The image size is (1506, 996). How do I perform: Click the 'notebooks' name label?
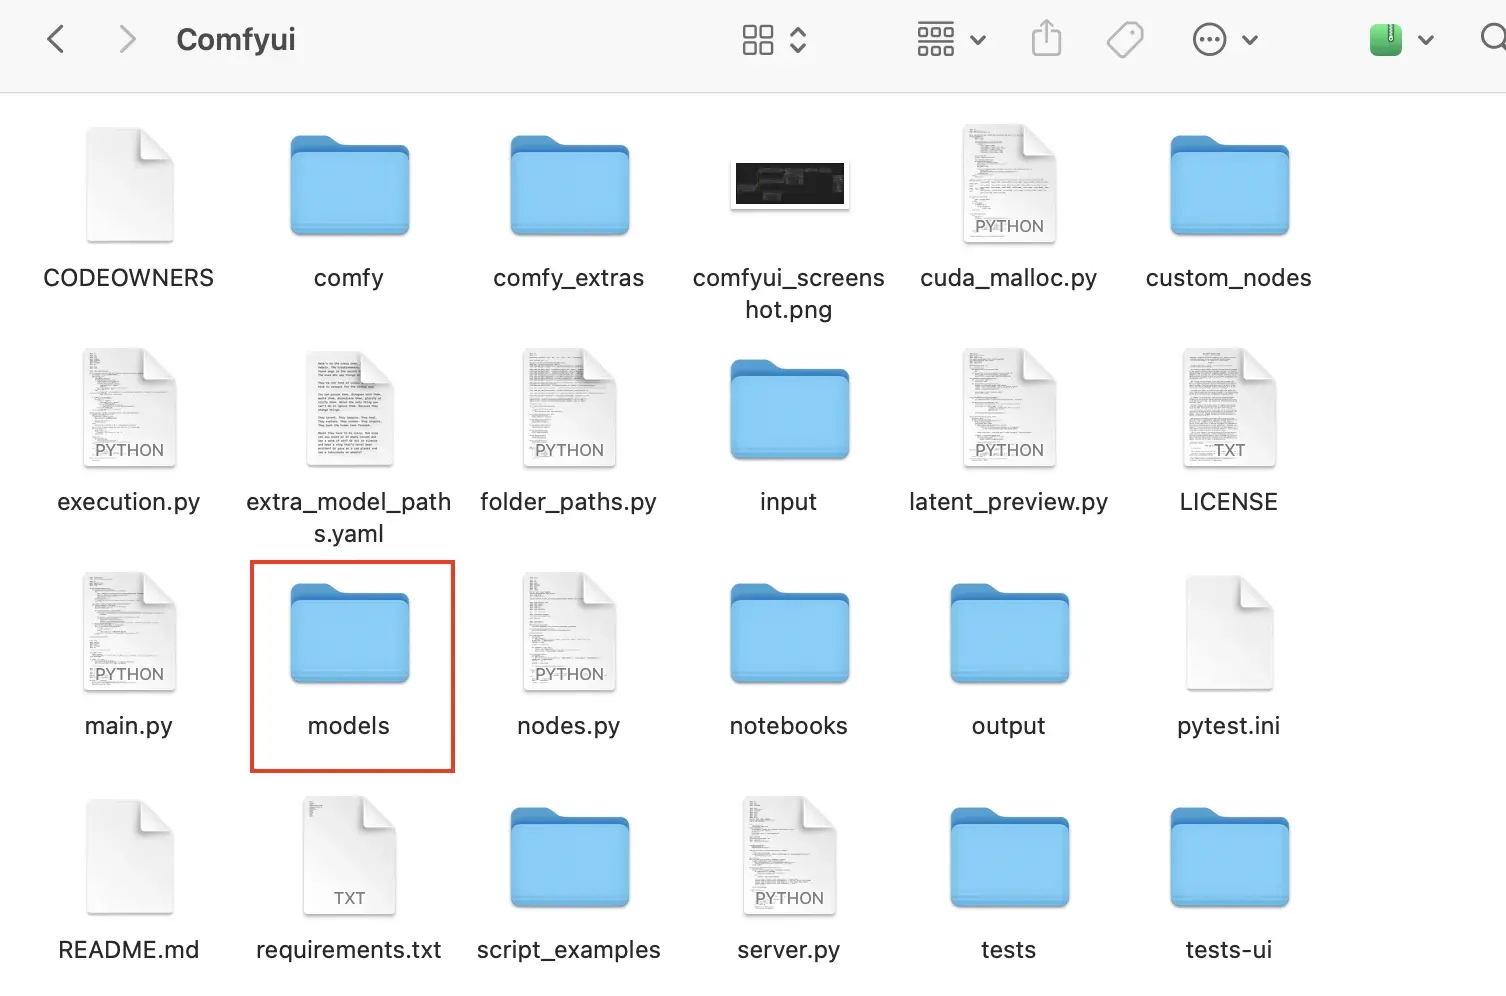click(789, 726)
